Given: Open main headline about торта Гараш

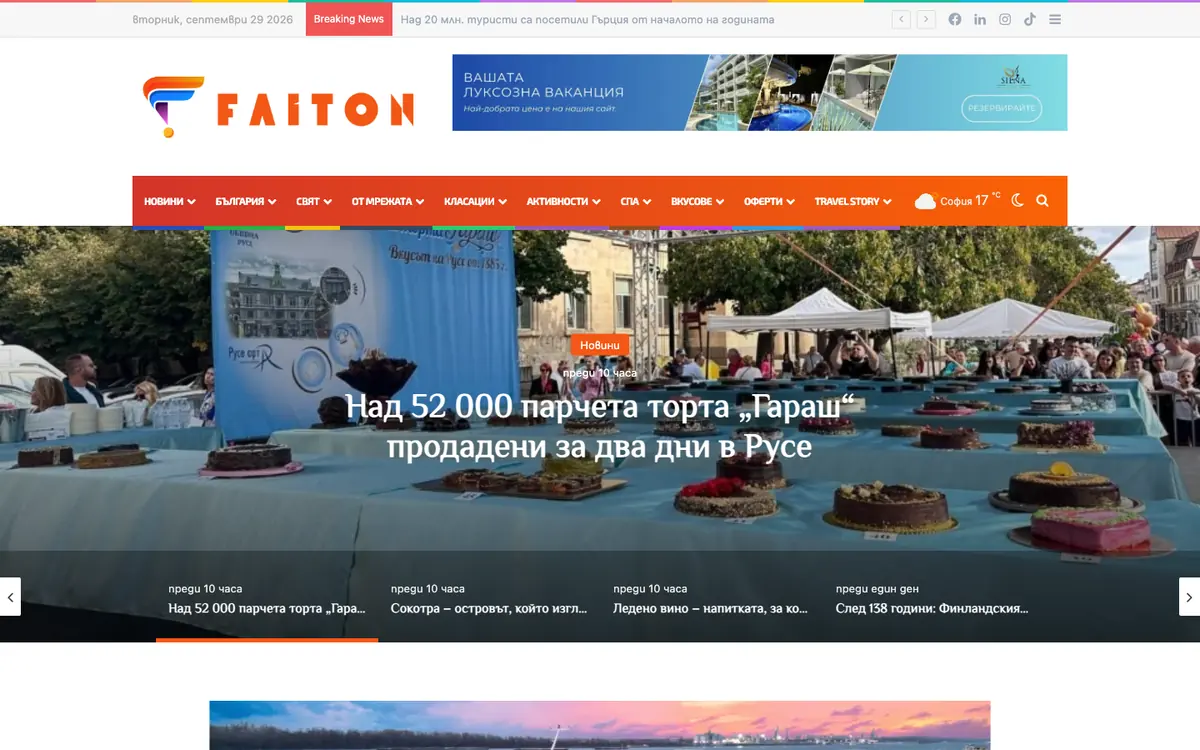Looking at the screenshot, I should click(599, 426).
